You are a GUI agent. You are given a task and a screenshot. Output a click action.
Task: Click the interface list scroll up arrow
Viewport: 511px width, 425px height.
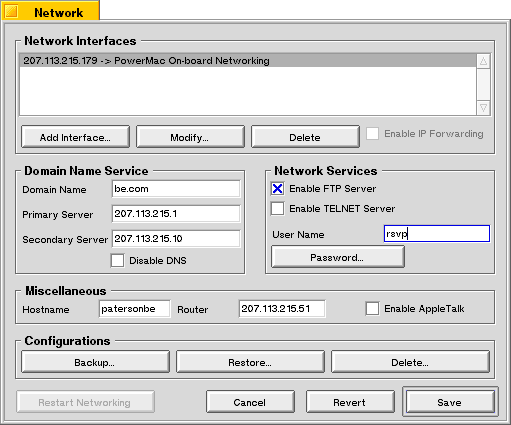click(x=483, y=61)
